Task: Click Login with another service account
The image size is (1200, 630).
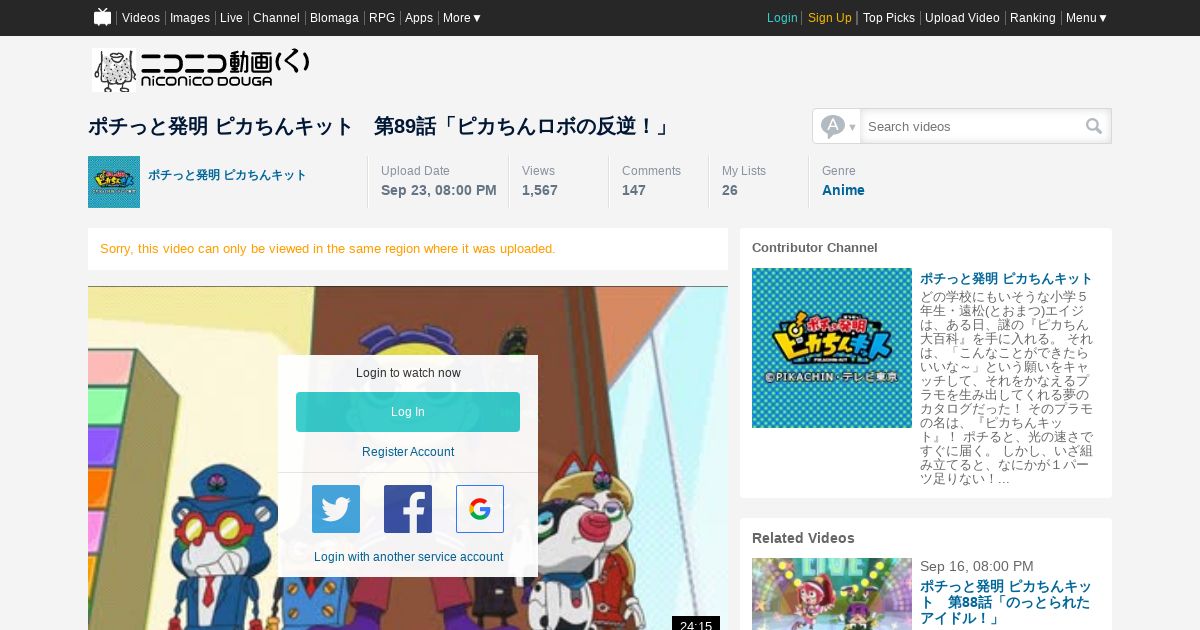Action: [x=408, y=557]
